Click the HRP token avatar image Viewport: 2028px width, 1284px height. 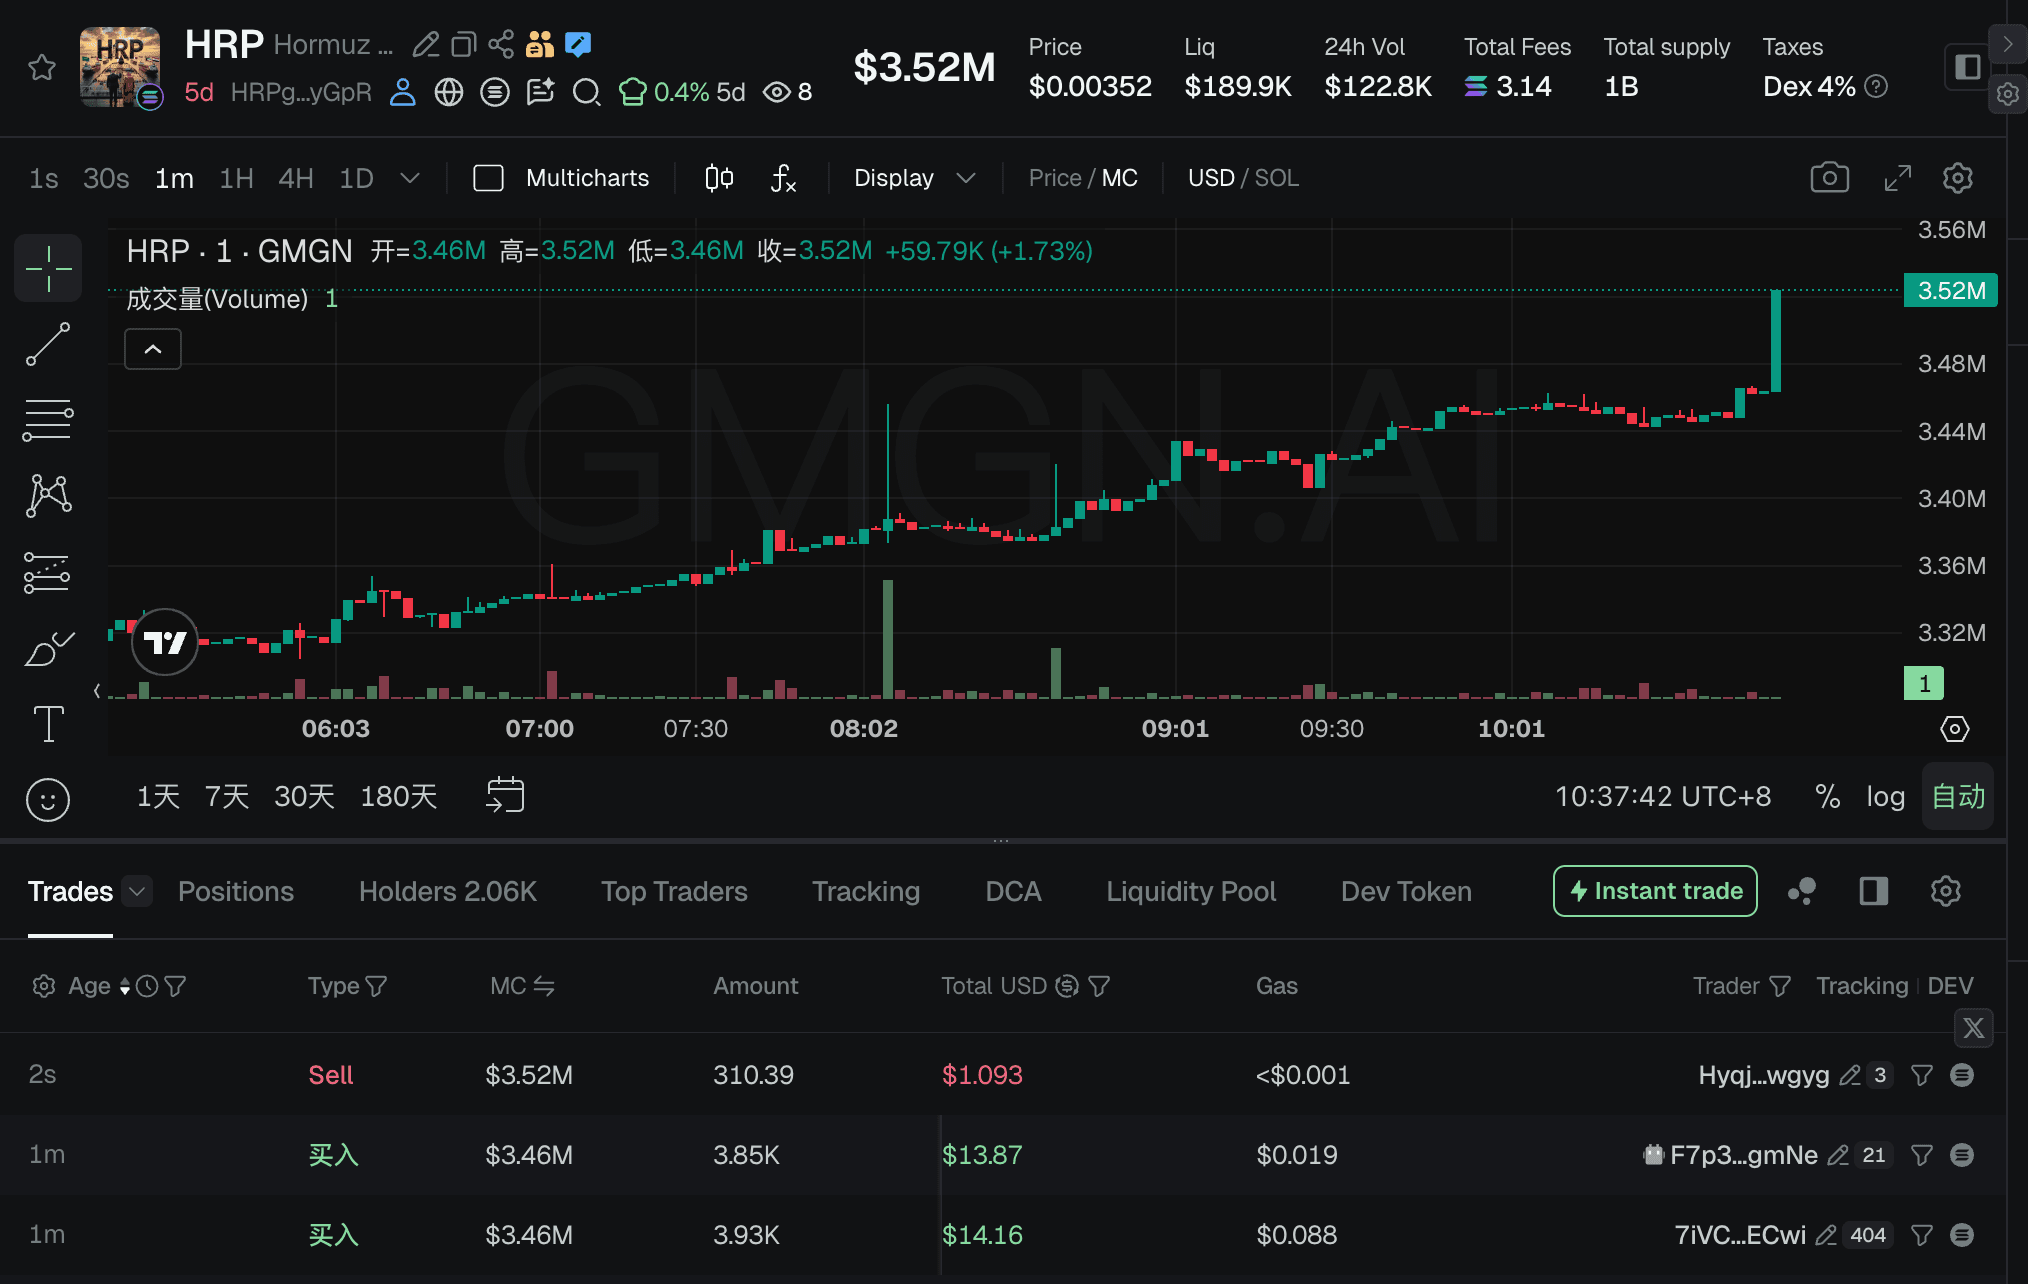120,67
